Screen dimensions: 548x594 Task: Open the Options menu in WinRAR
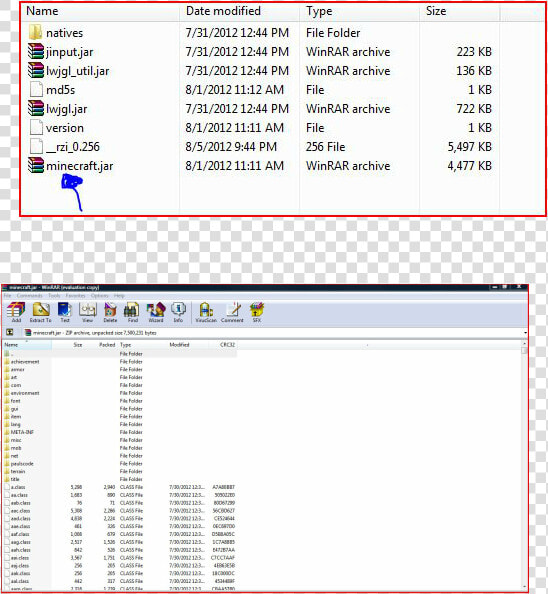click(x=100, y=295)
